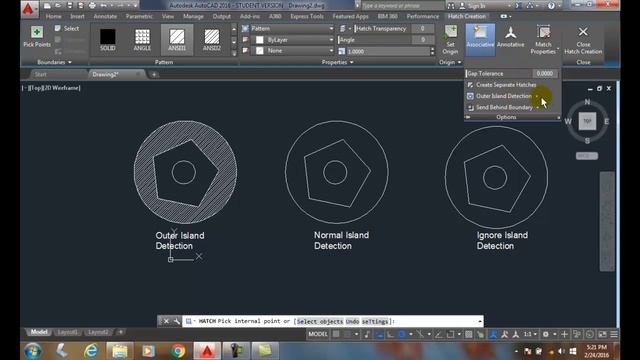Click the command line customize wrench icon
Viewport: 640px width, 360px height.
(x=176, y=321)
